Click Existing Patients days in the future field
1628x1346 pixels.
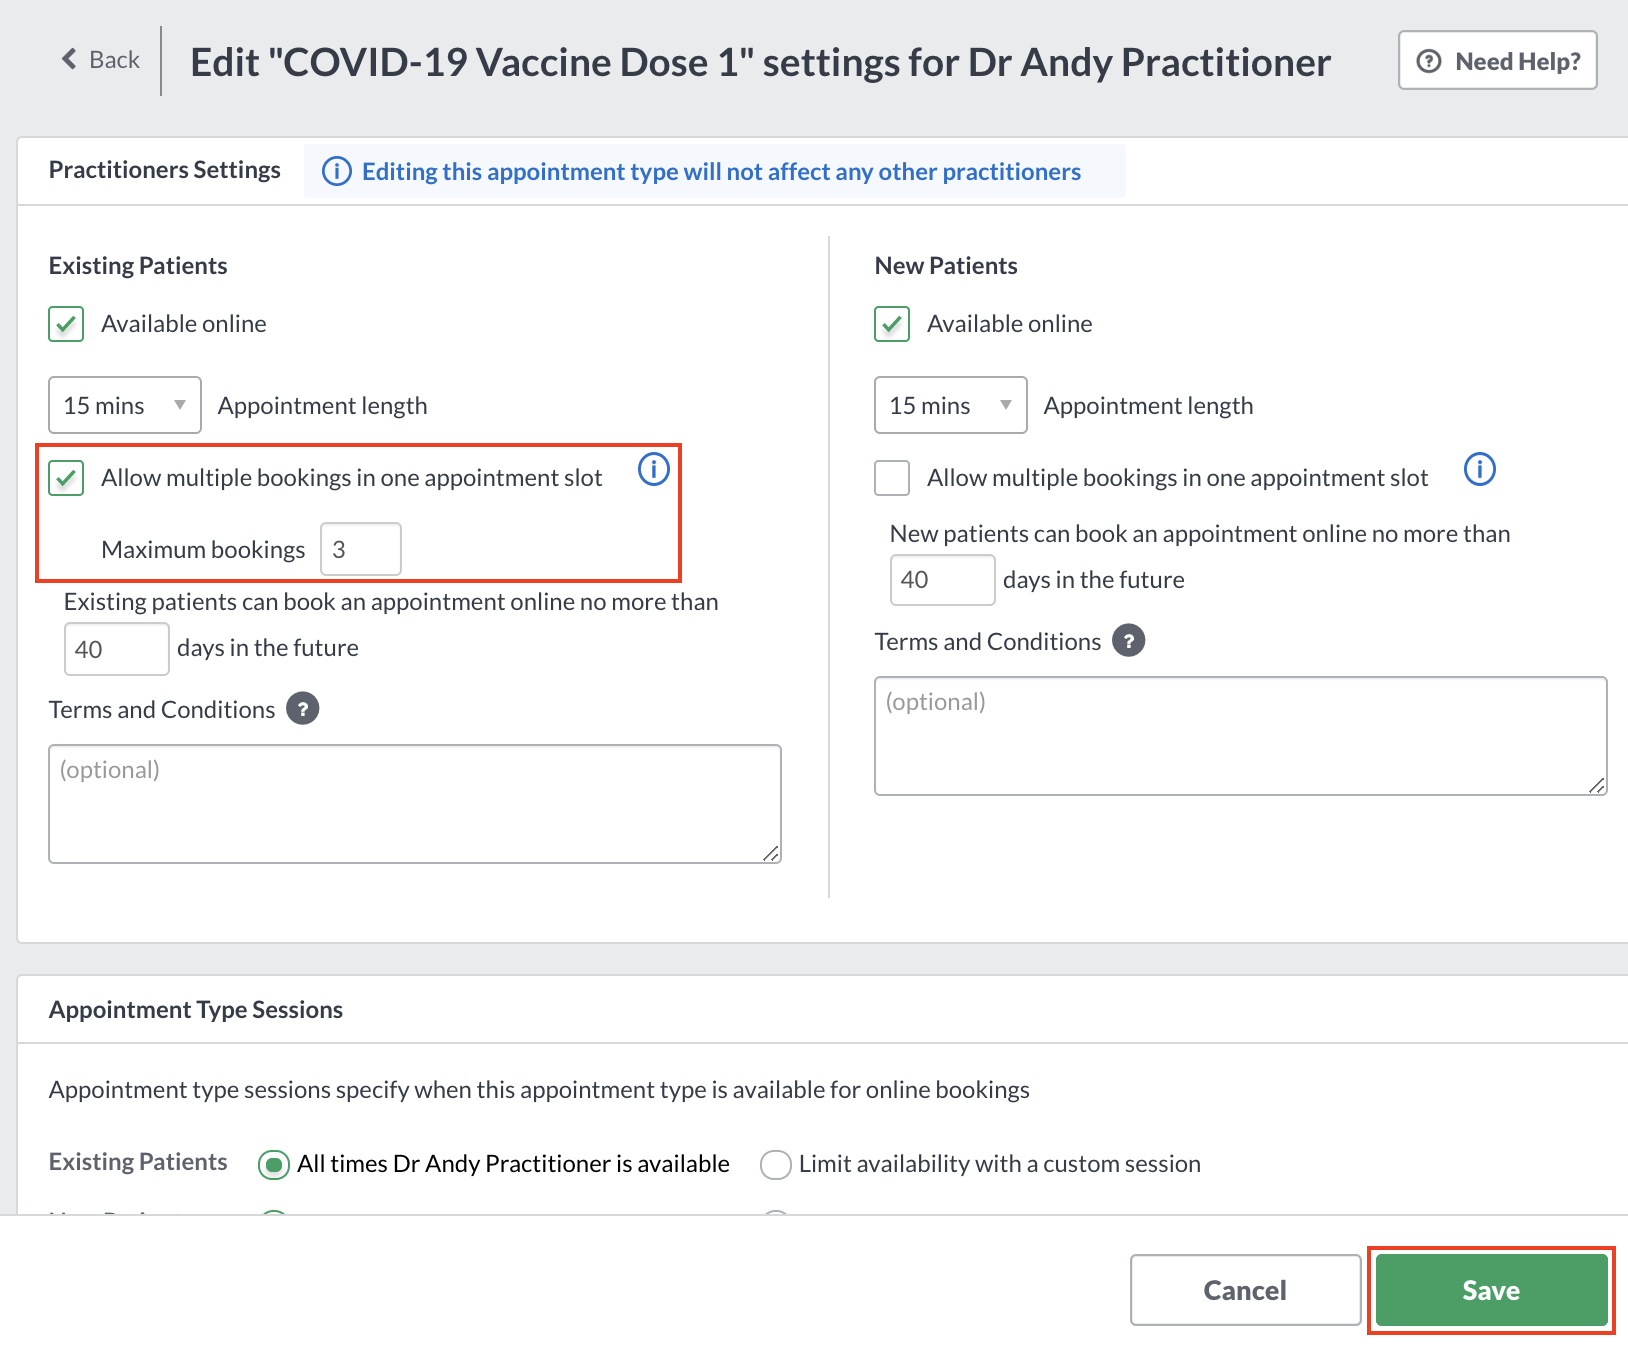point(117,649)
